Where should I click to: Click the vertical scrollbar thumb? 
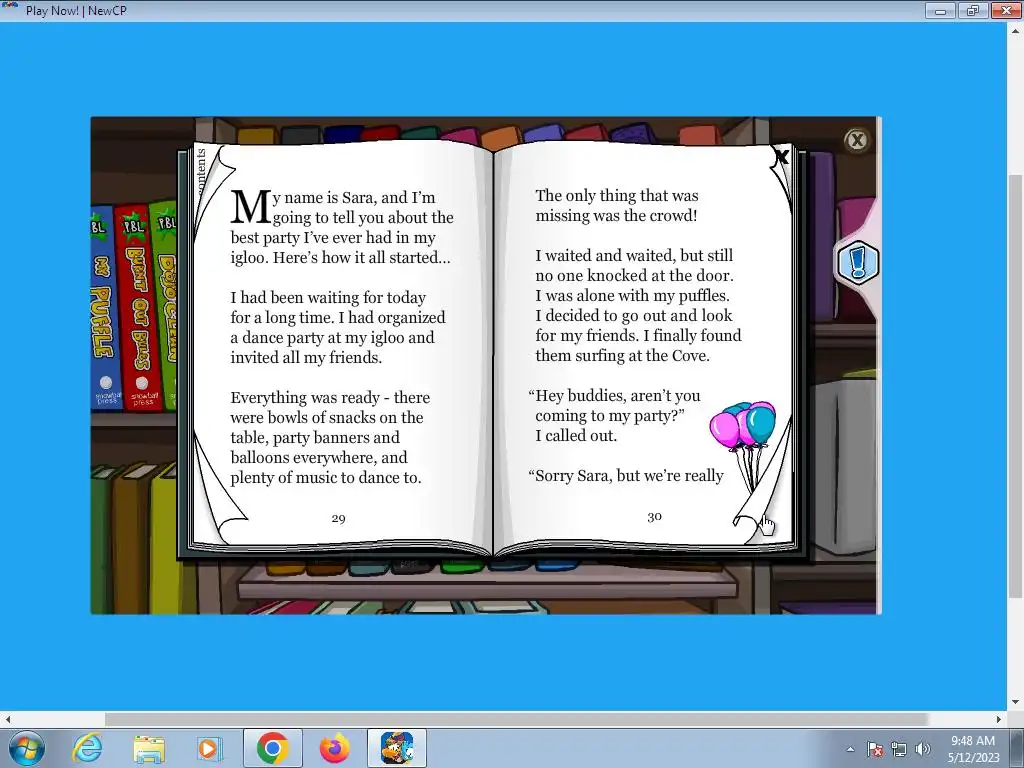1016,385
